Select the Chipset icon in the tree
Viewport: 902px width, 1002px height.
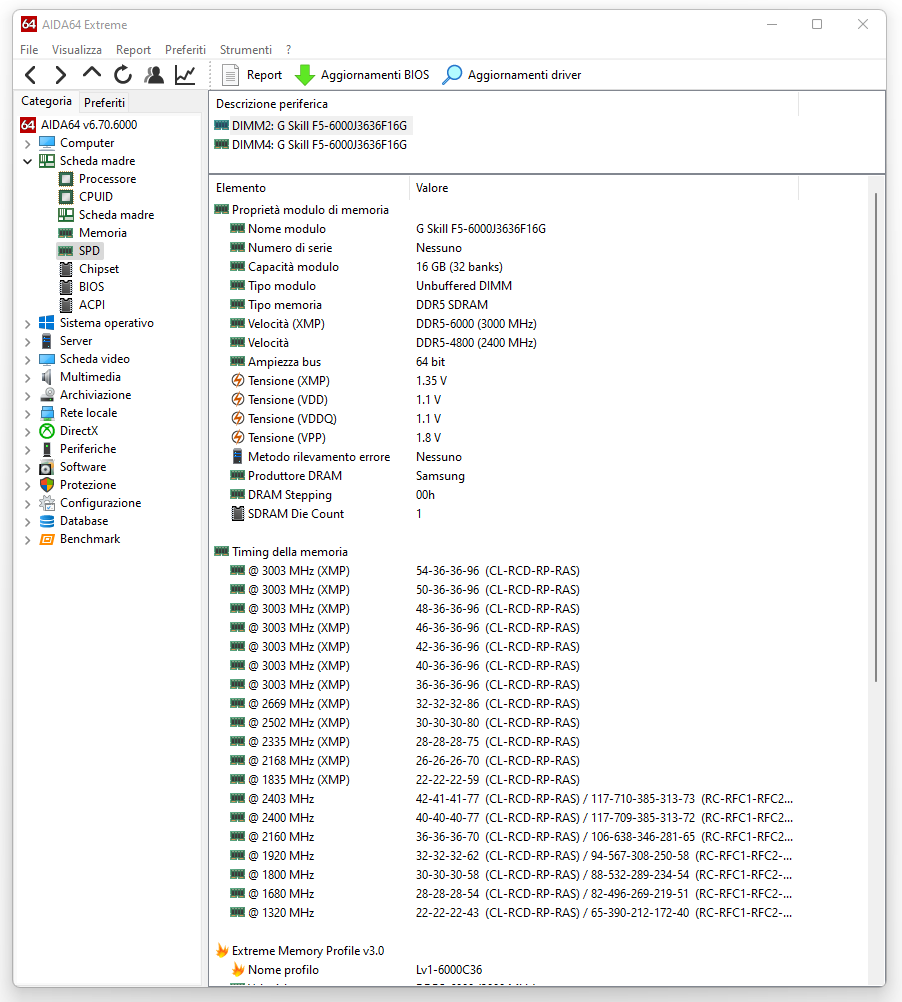click(66, 269)
